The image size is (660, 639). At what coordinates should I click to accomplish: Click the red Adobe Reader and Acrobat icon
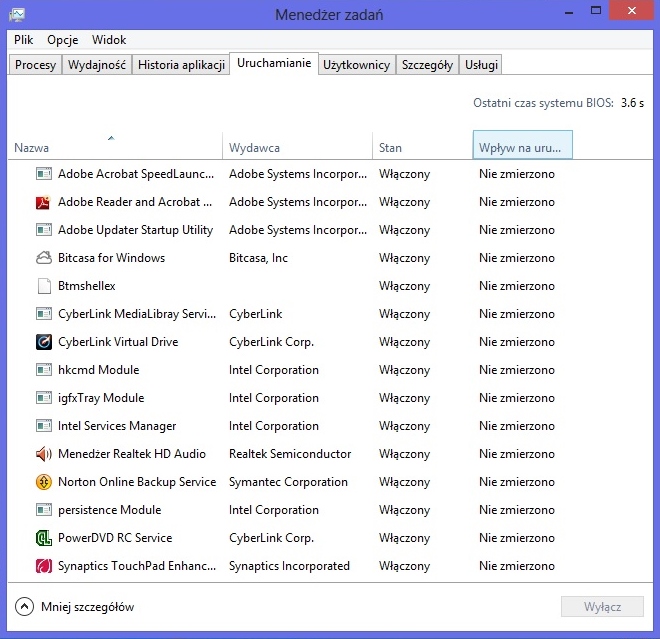pyautogui.click(x=44, y=202)
